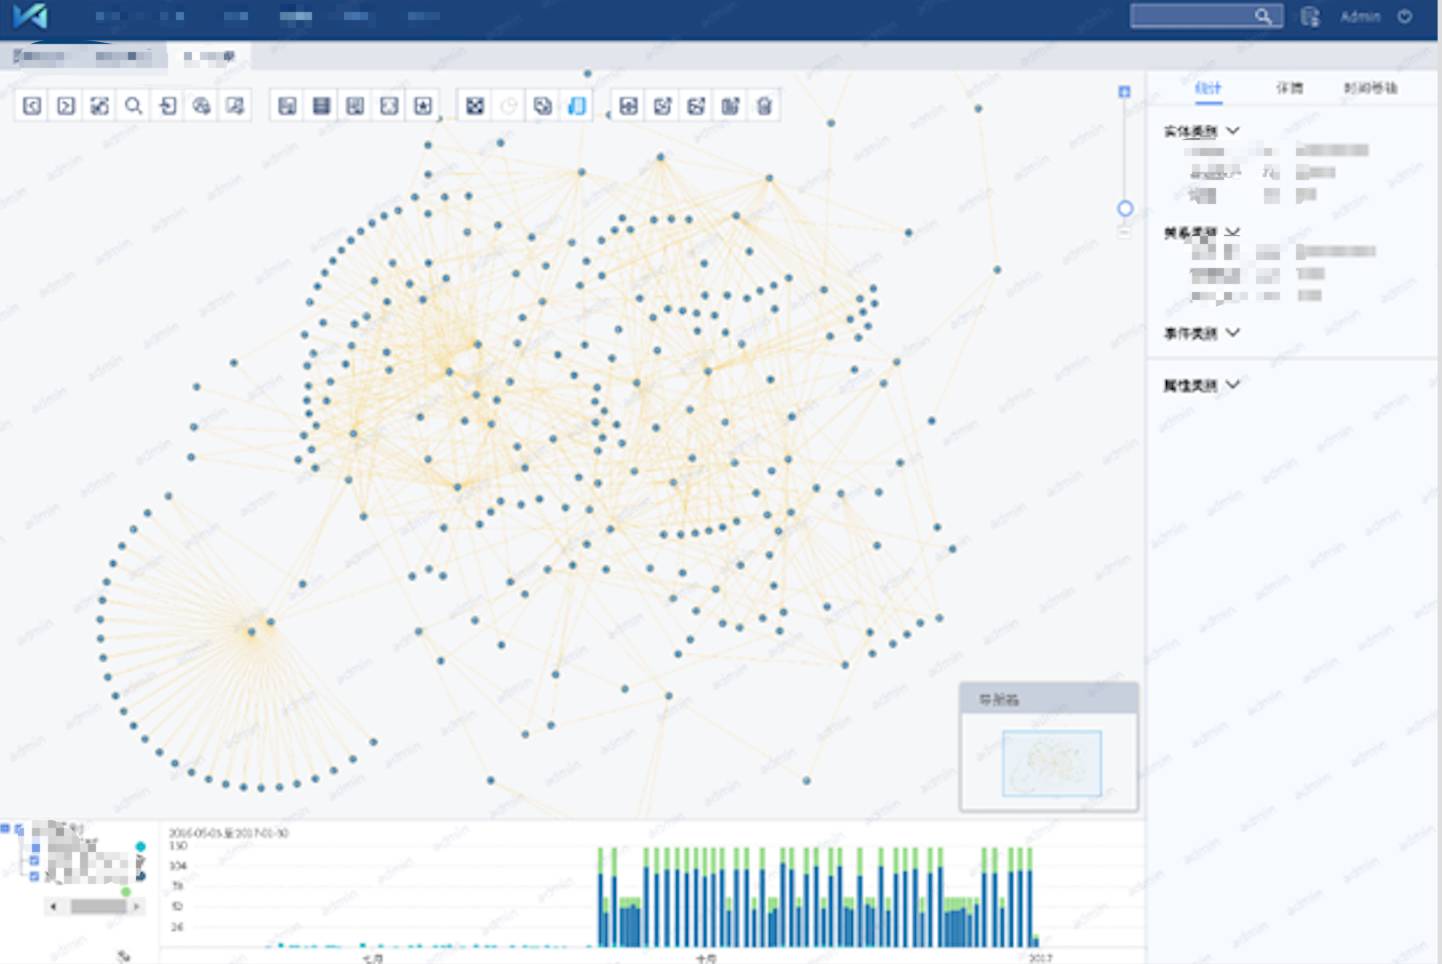The image size is (1442, 964).
Task: Click the bar-chart edit toolbar icon
Action: (730, 105)
